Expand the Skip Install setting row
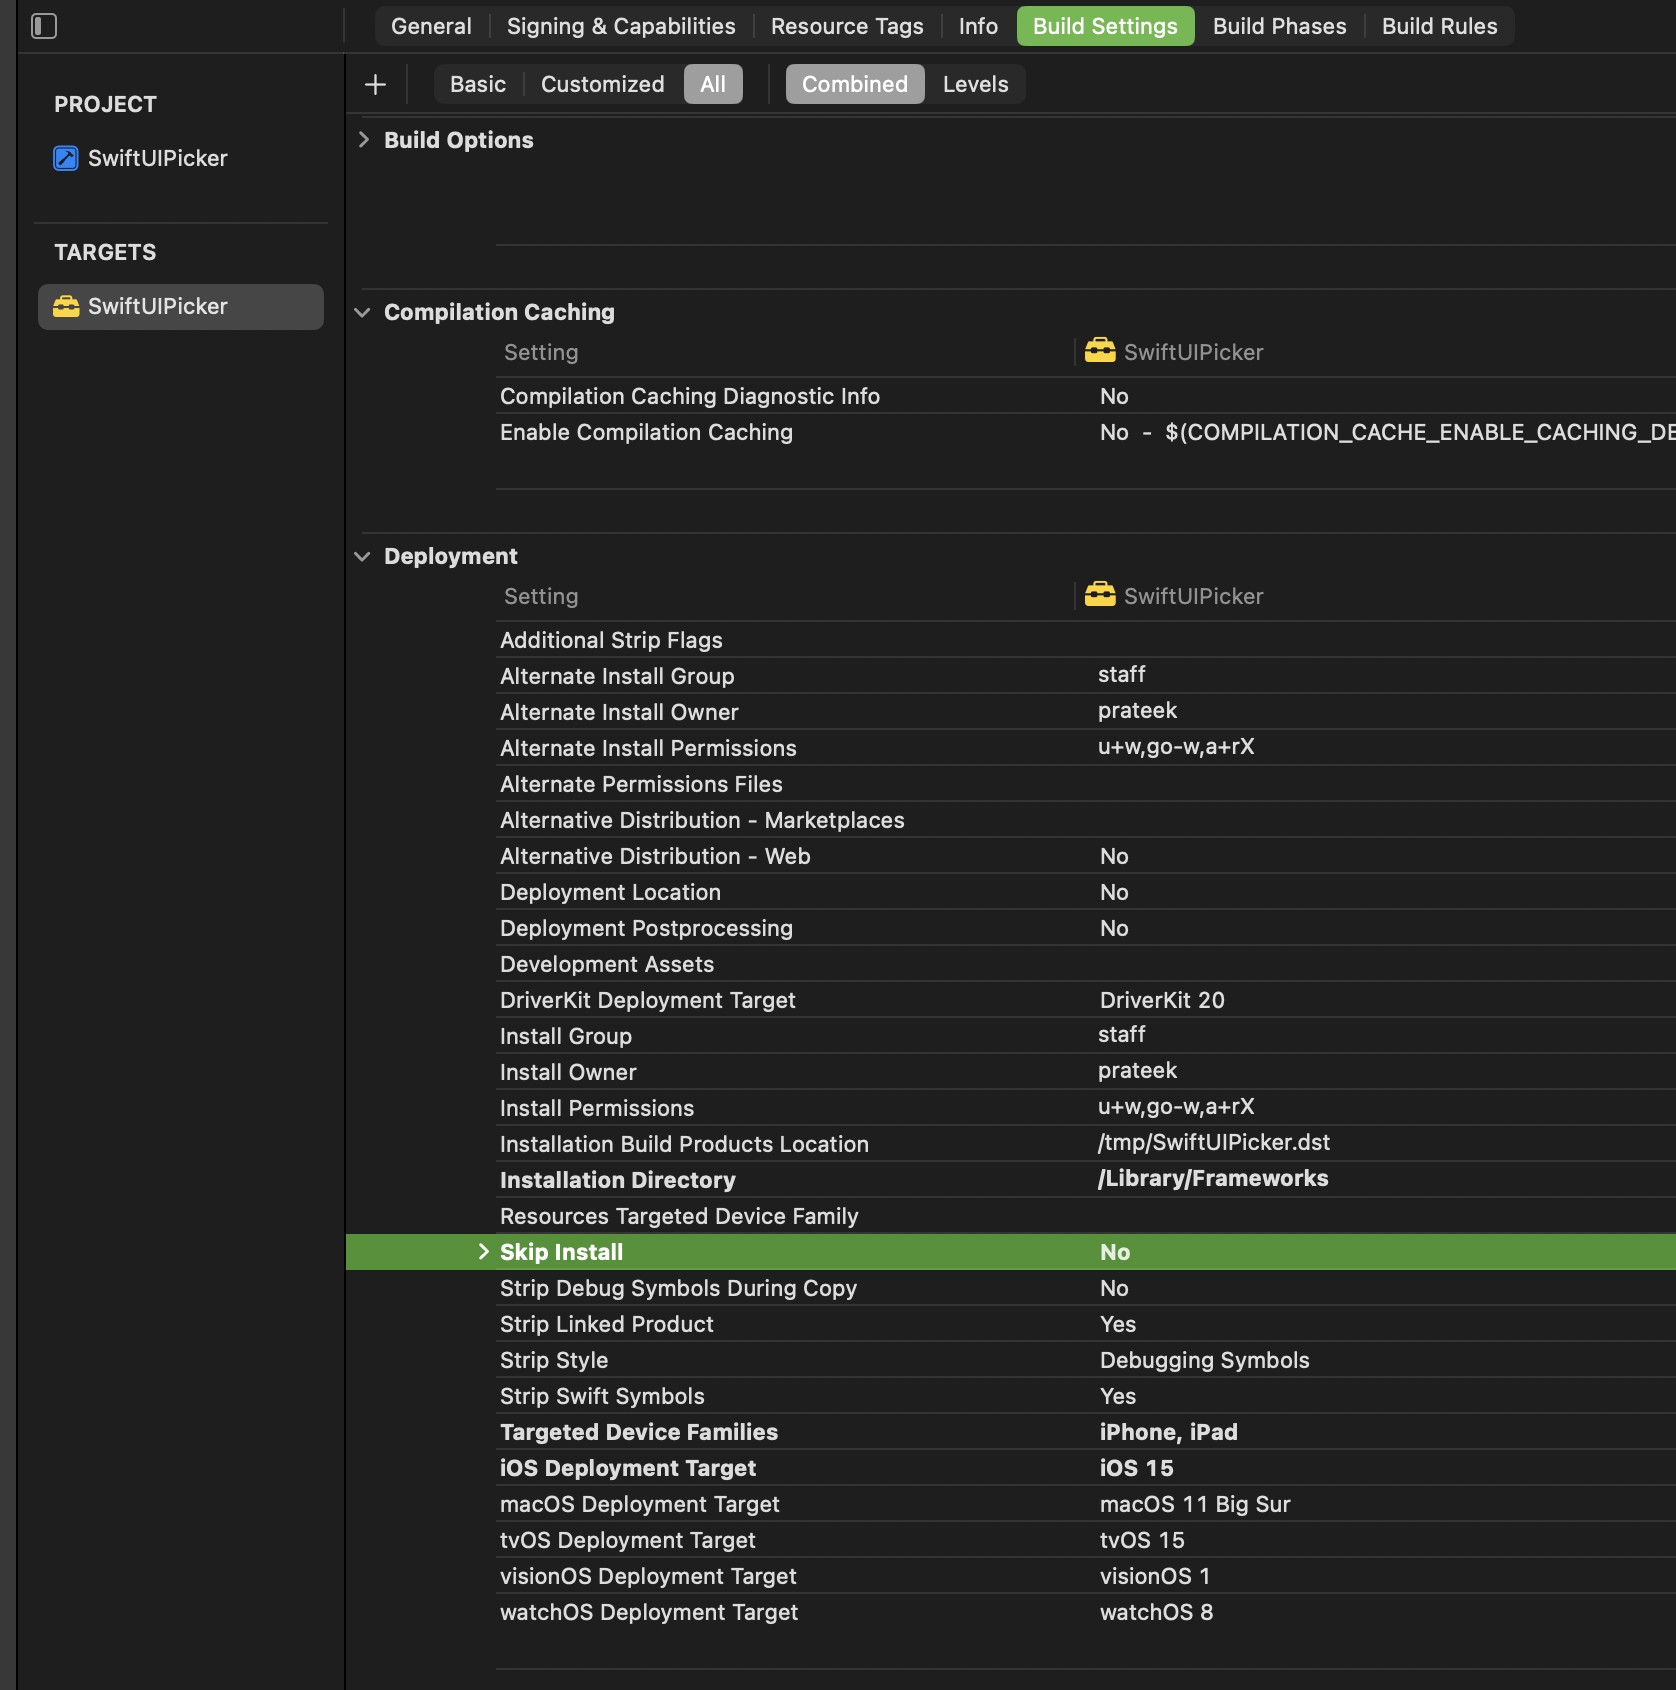 click(484, 1252)
